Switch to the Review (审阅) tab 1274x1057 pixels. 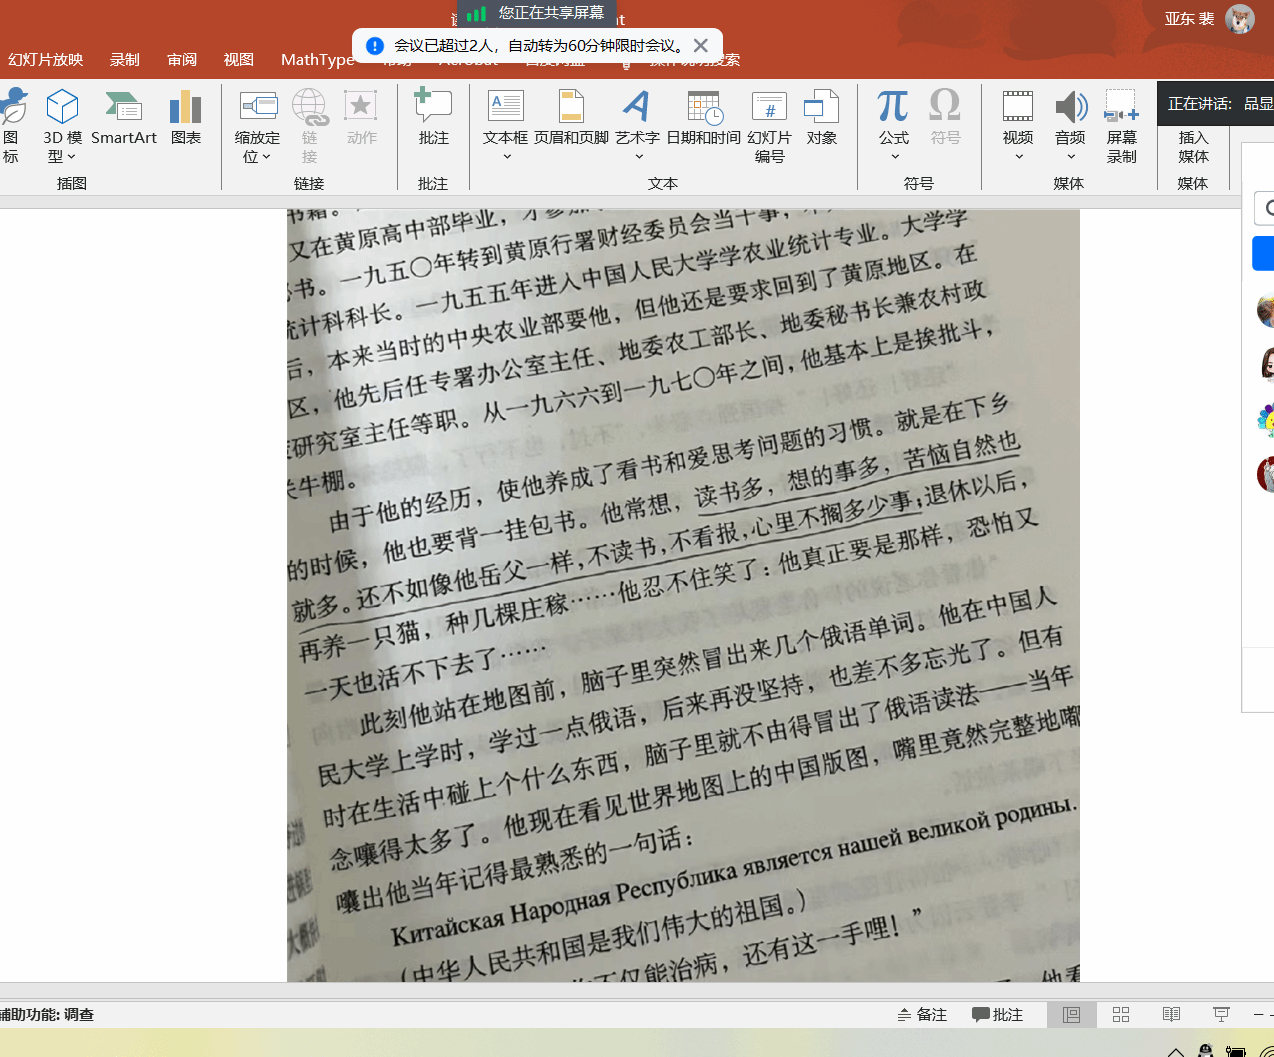tap(182, 60)
